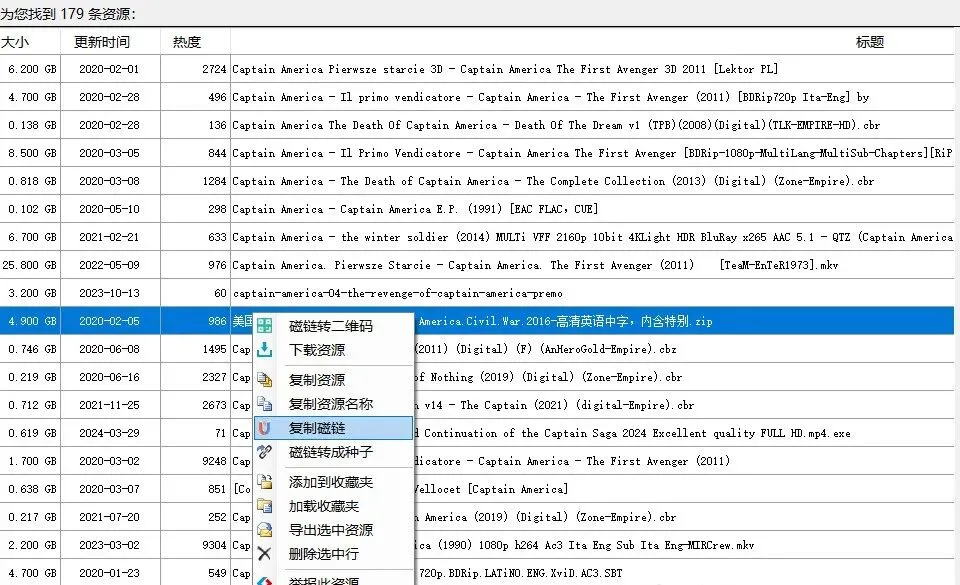The height and width of the screenshot is (585, 960).
Task: Select the date cell 2020-01-23
Action: click(110, 573)
